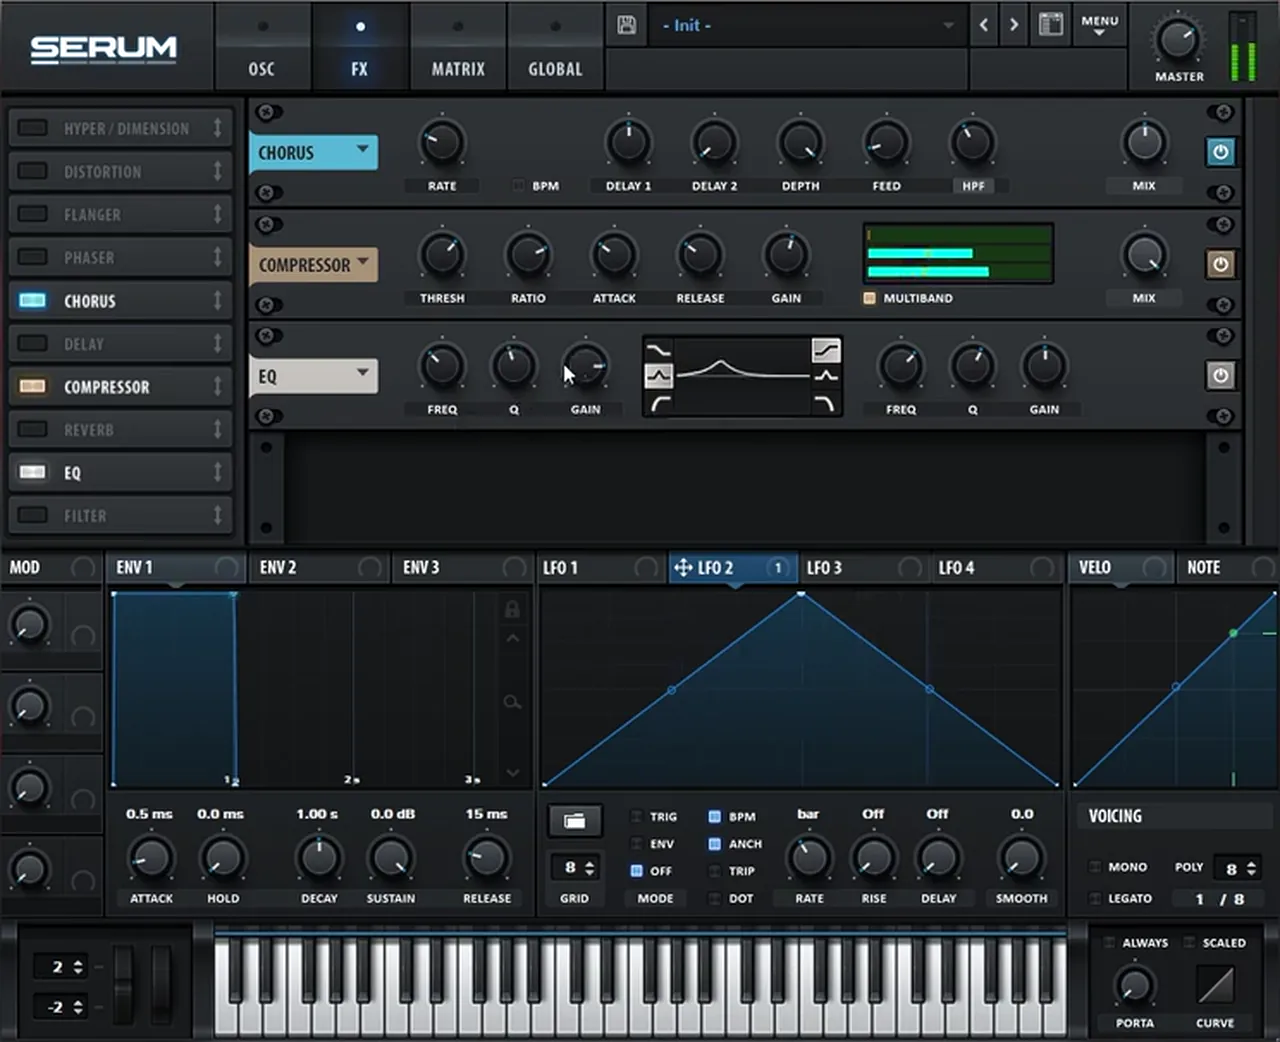Open the Compressor effect type dropdown

313,264
